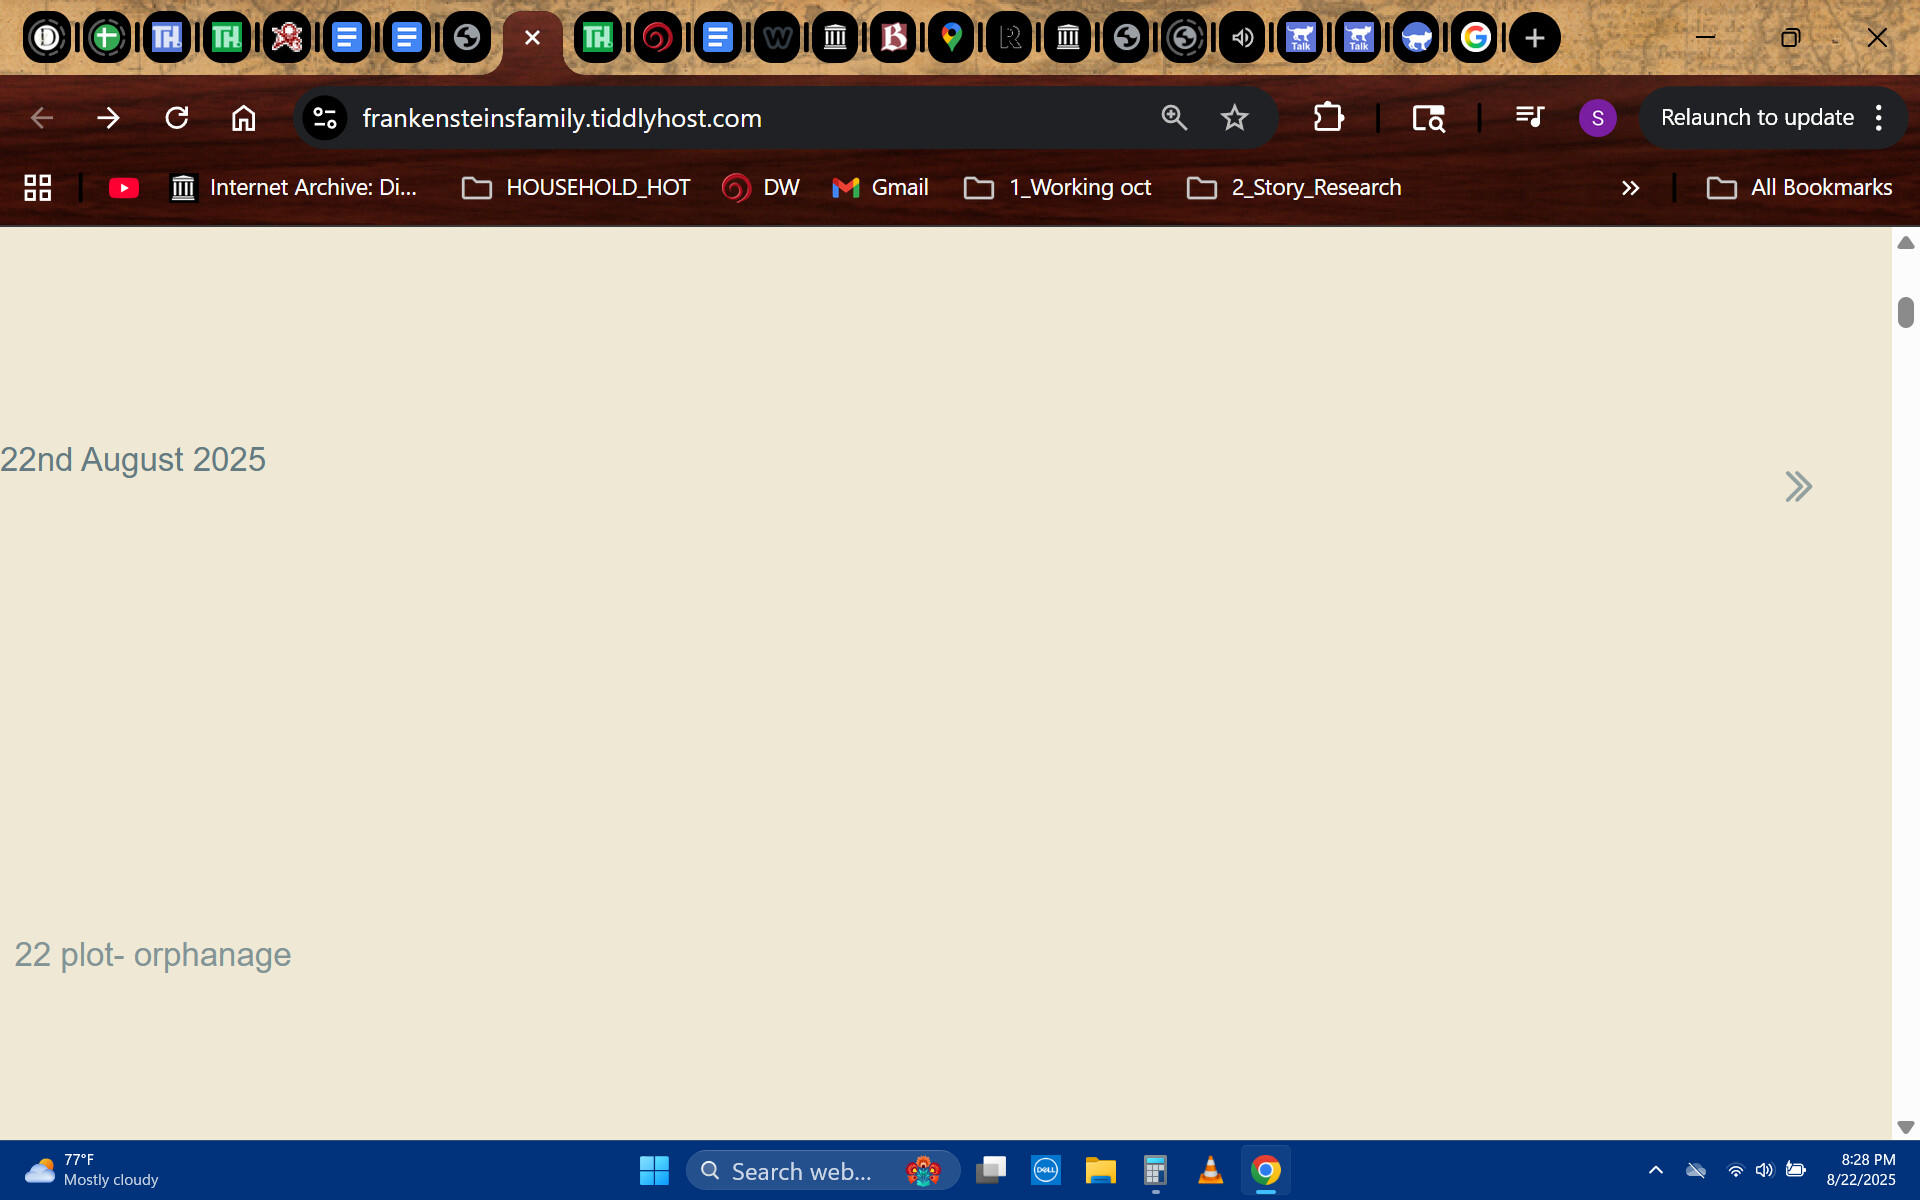Viewport: 1920px width, 1200px height.
Task: Open the DW bookmark
Action: pyautogui.click(x=761, y=188)
